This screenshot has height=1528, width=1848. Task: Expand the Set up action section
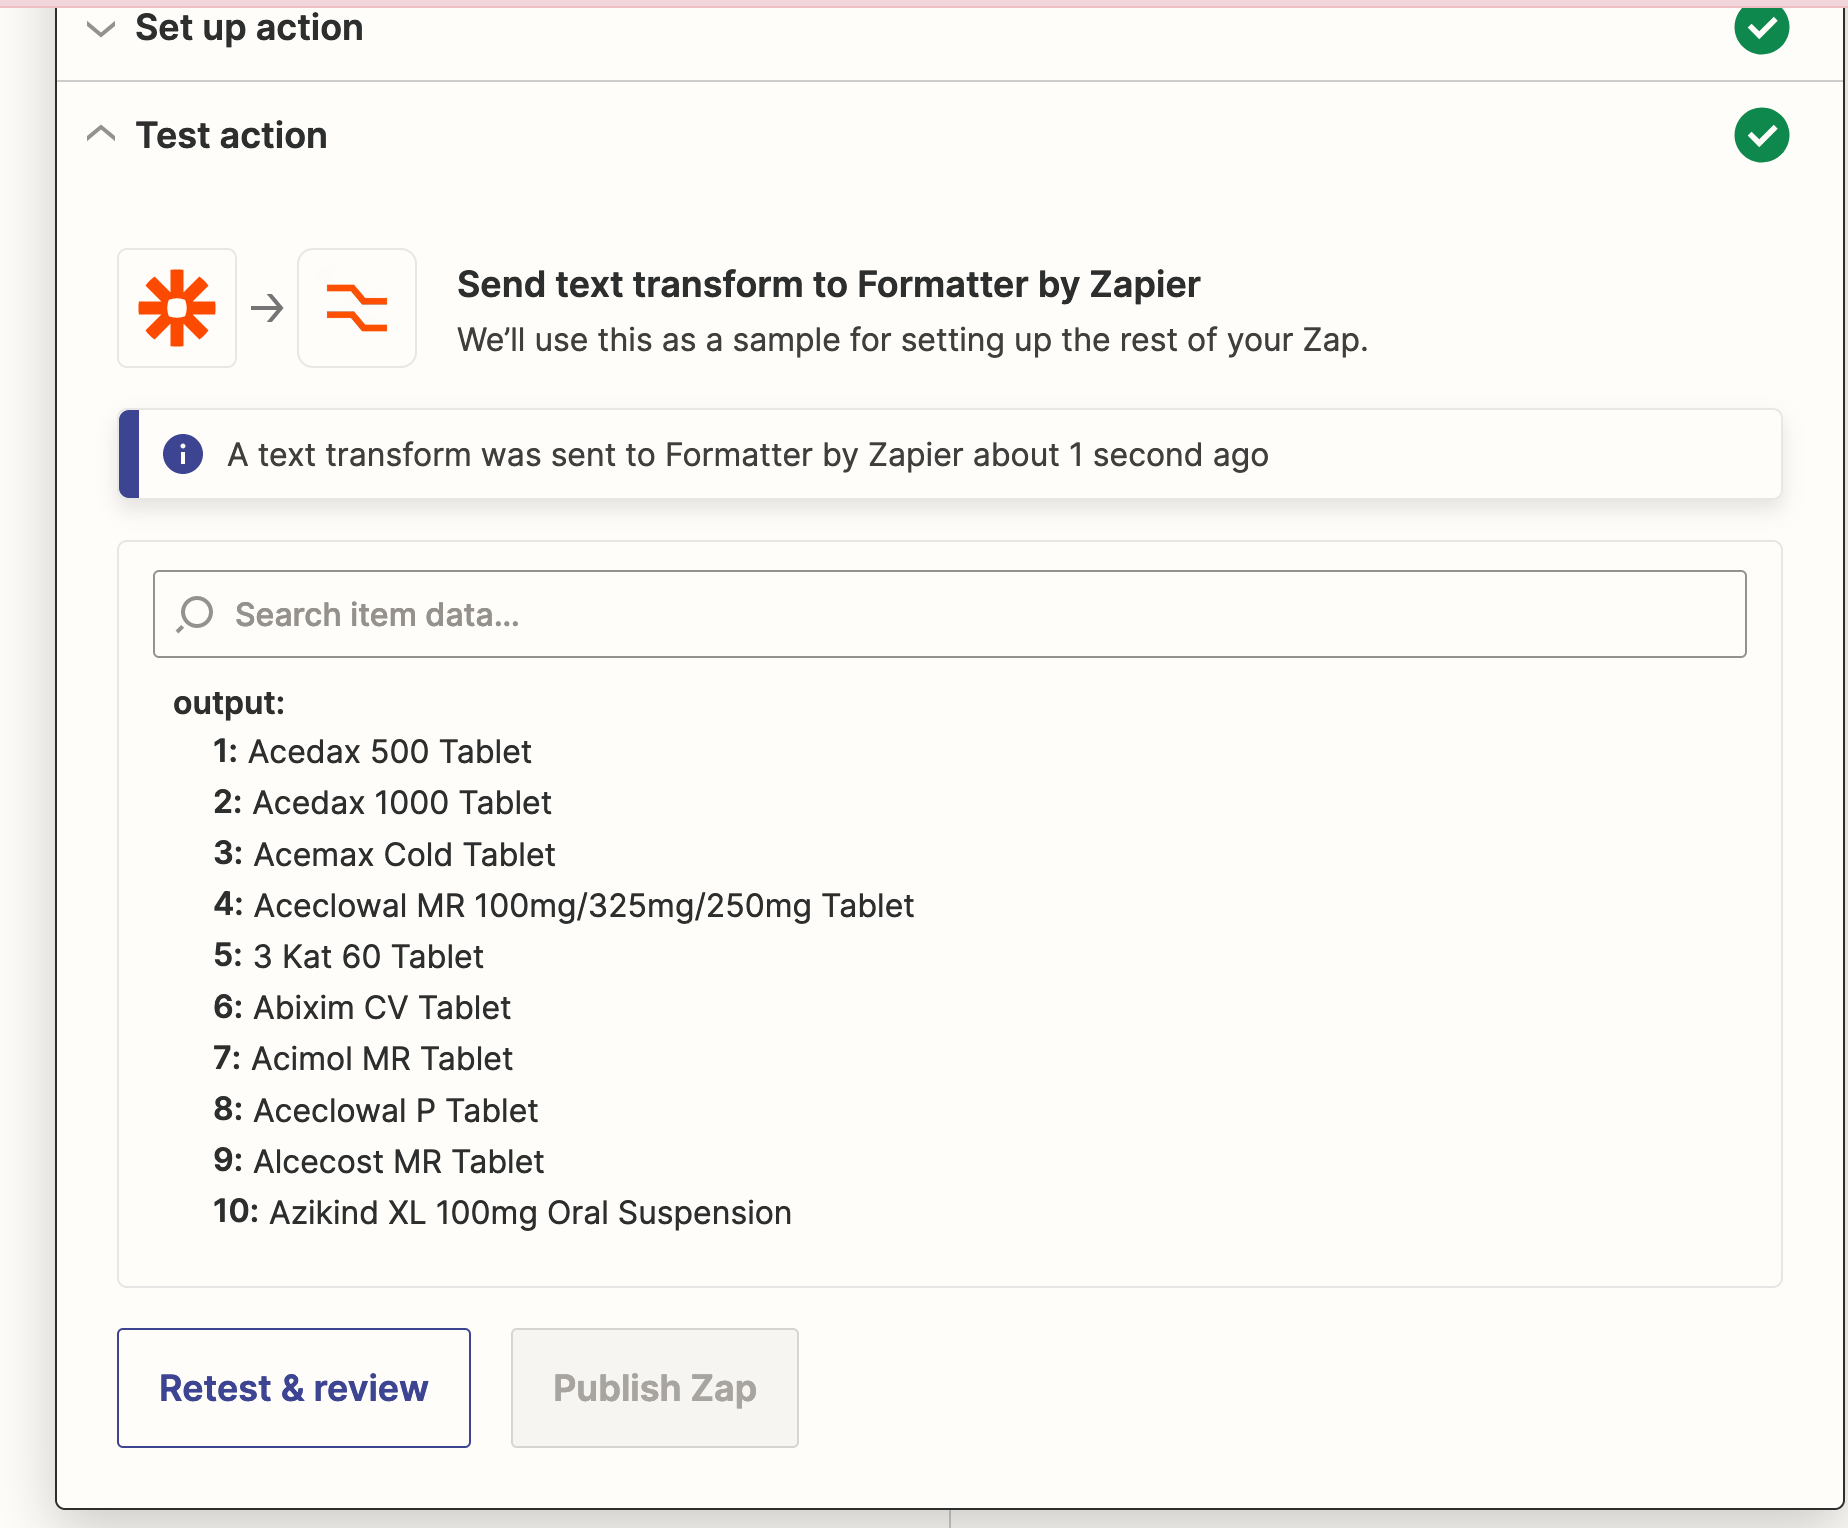coord(101,29)
